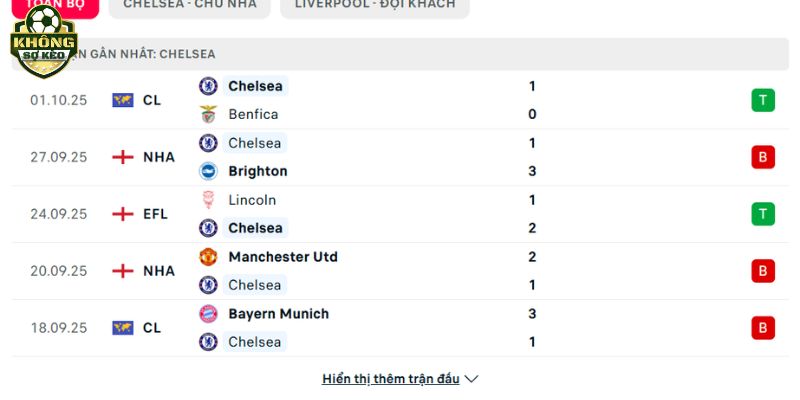Click the England flag icon for 27.09.25

point(123,157)
